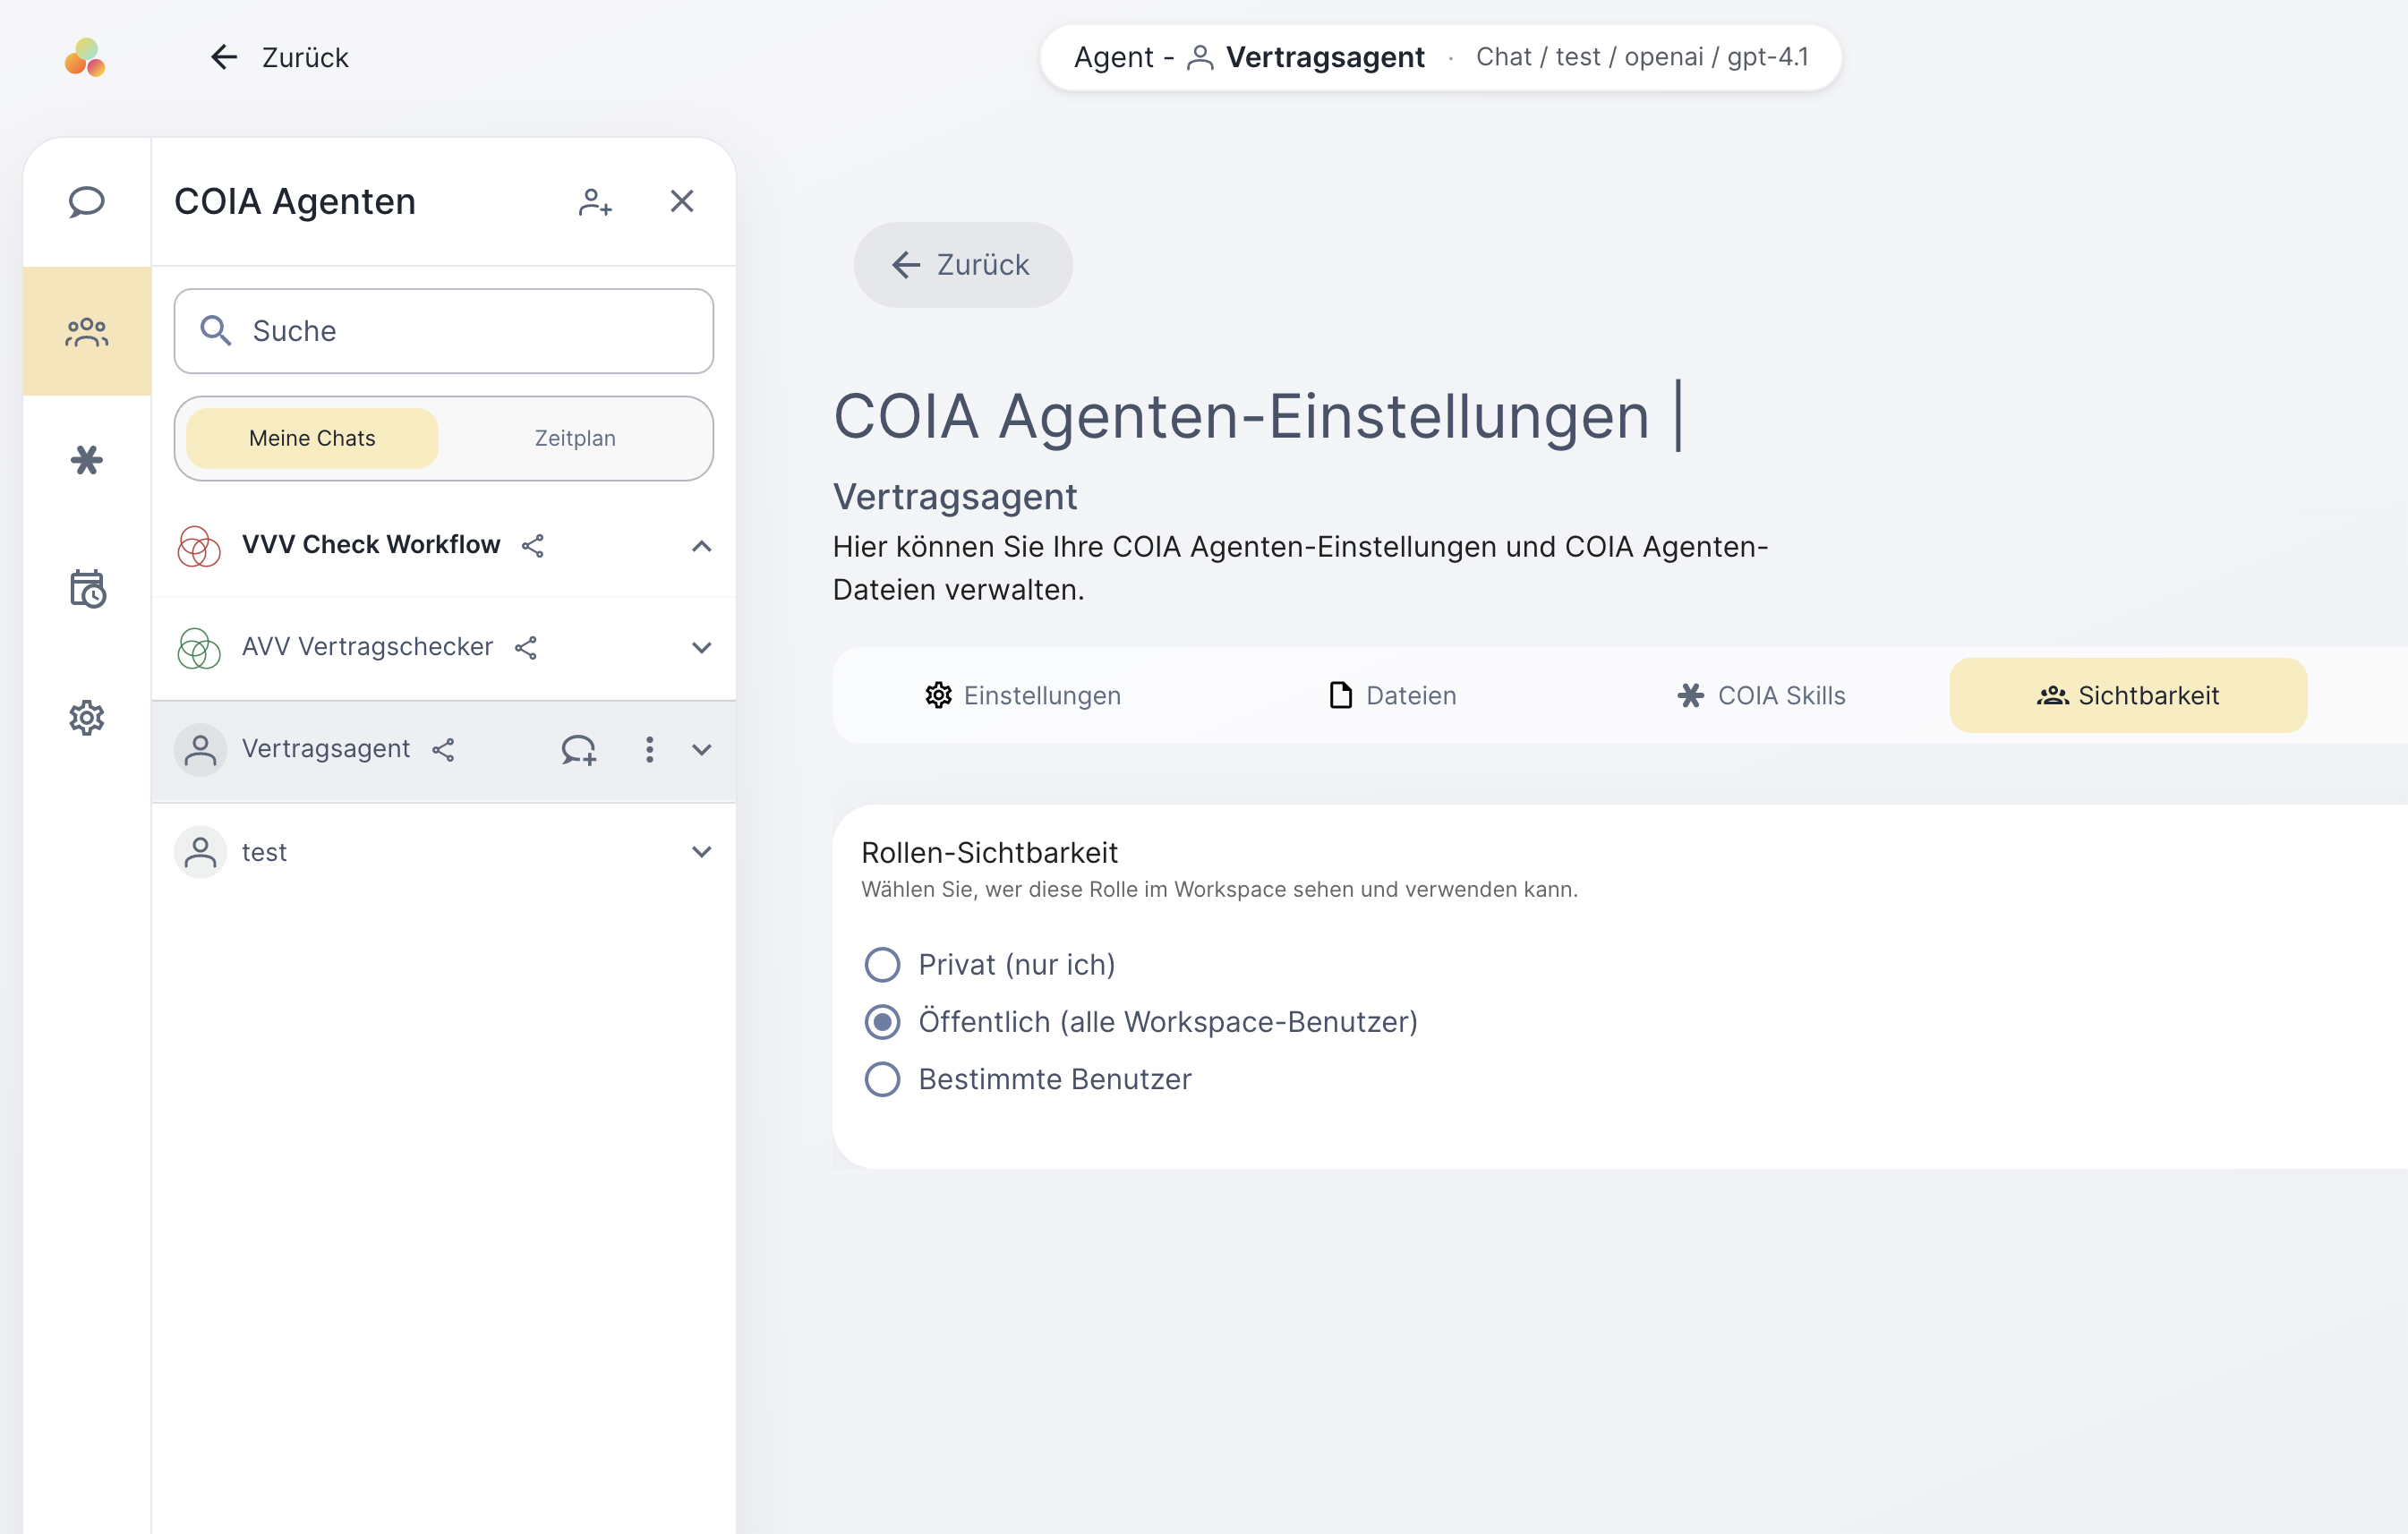Switch to Zeitplan toggle

pos(575,438)
